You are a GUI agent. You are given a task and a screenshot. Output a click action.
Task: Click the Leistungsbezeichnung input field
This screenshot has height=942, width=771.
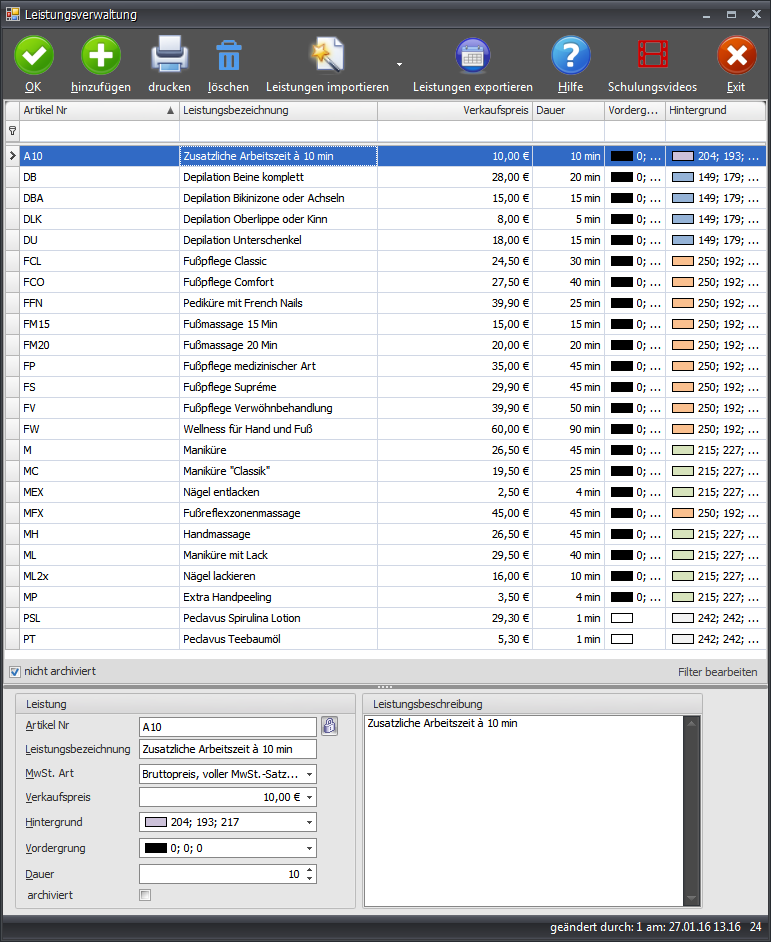coord(227,749)
